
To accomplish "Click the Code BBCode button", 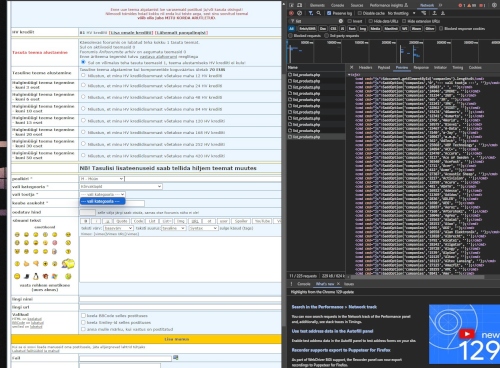I will (x=138, y=221).
